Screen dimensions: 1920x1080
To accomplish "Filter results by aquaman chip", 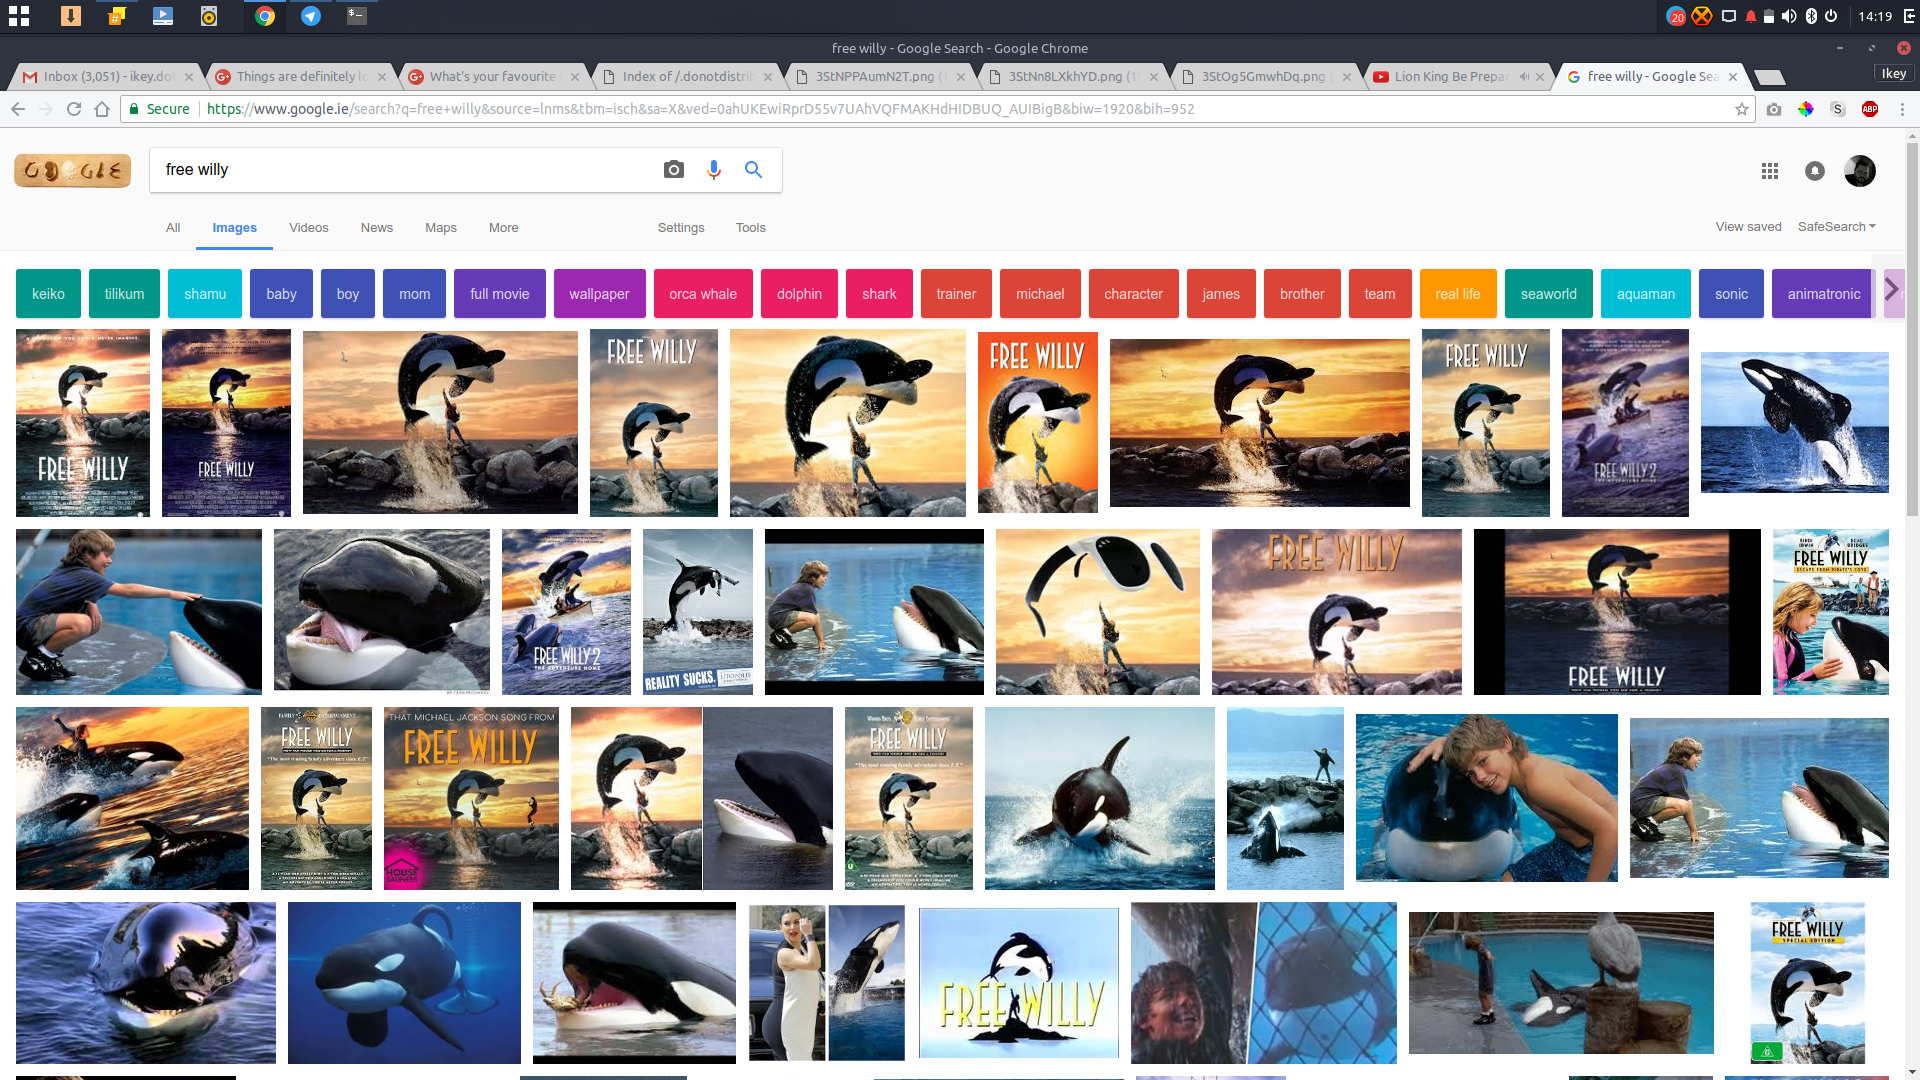I will coord(1646,294).
